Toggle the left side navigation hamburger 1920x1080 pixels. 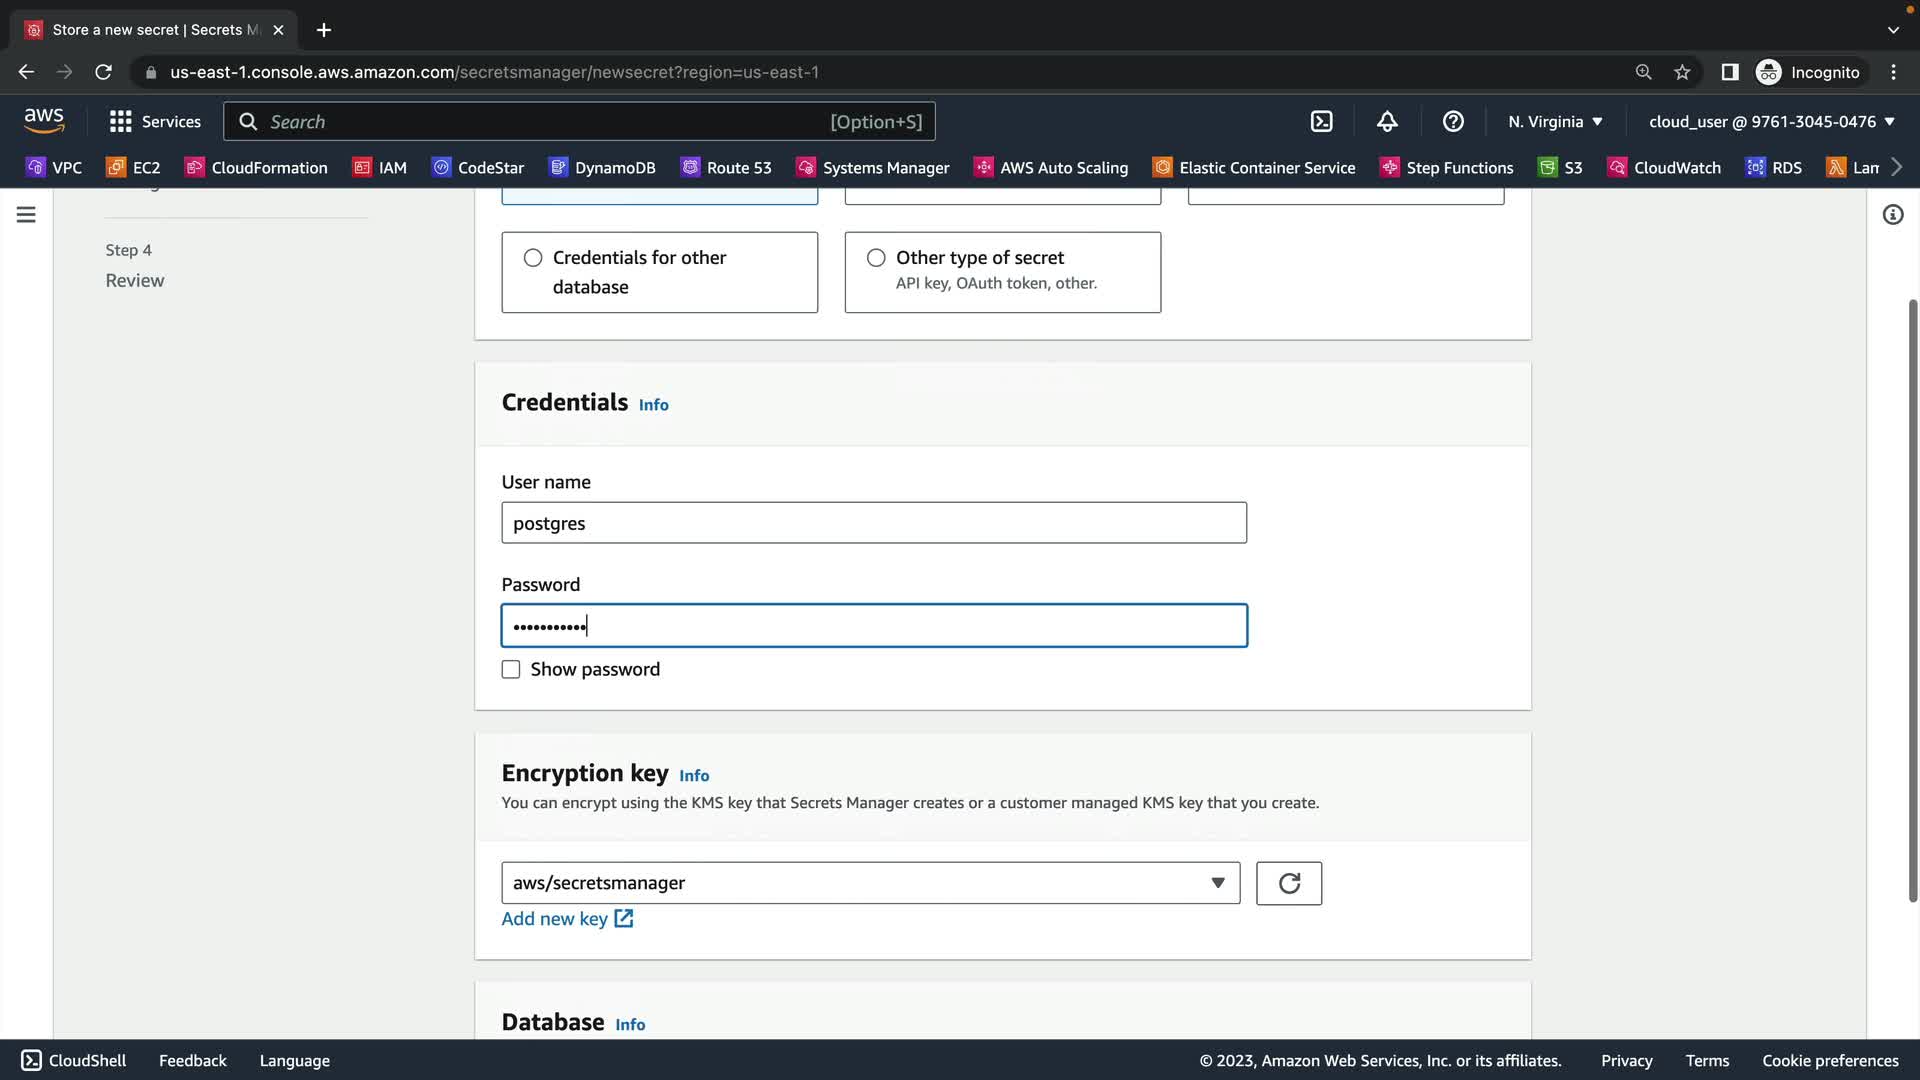(x=26, y=215)
